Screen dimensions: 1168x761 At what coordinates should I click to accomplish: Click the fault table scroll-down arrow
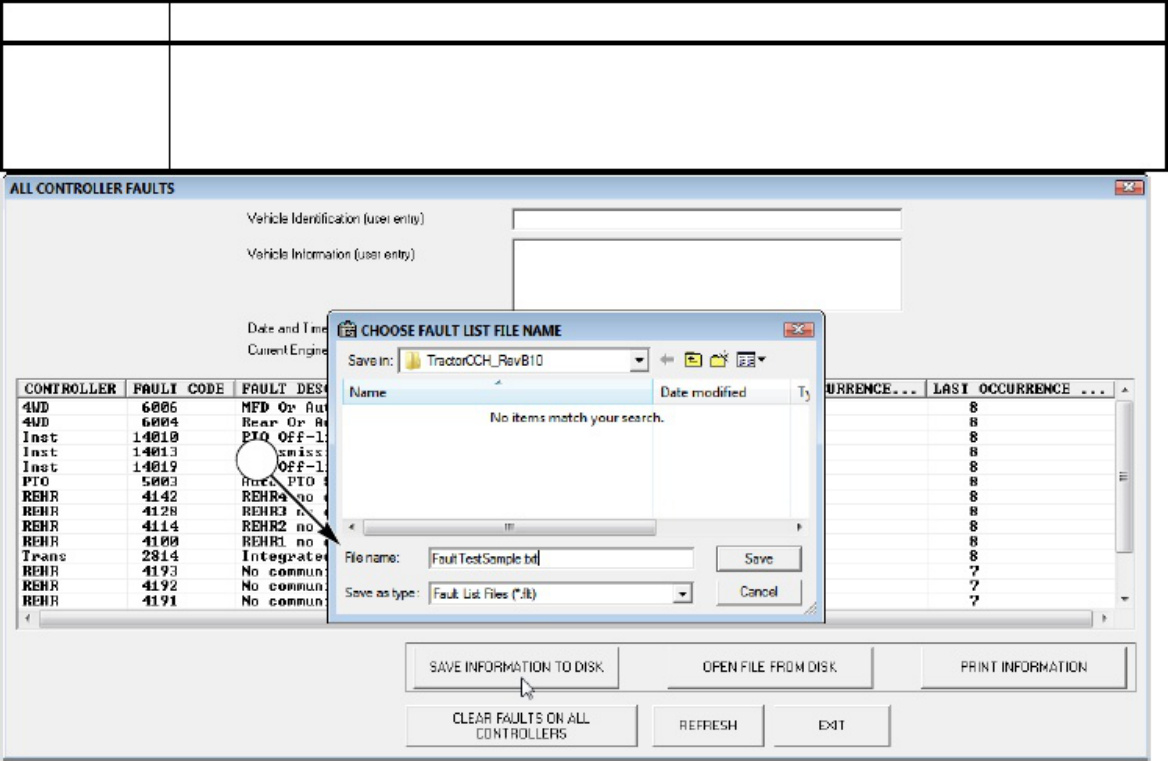[x=1125, y=599]
